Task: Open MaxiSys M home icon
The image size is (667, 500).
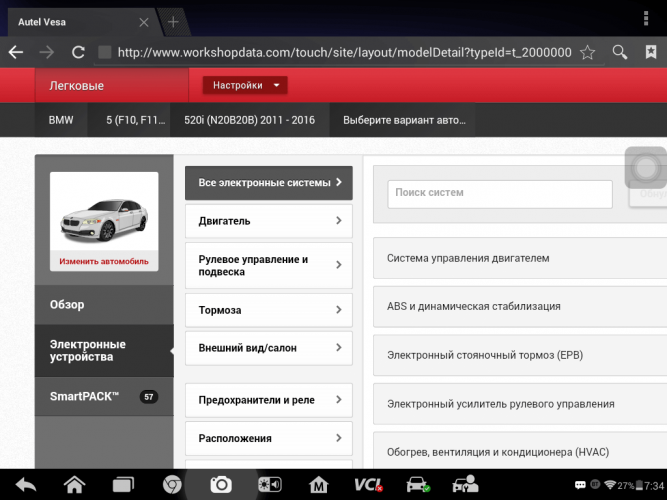Action: (x=319, y=484)
